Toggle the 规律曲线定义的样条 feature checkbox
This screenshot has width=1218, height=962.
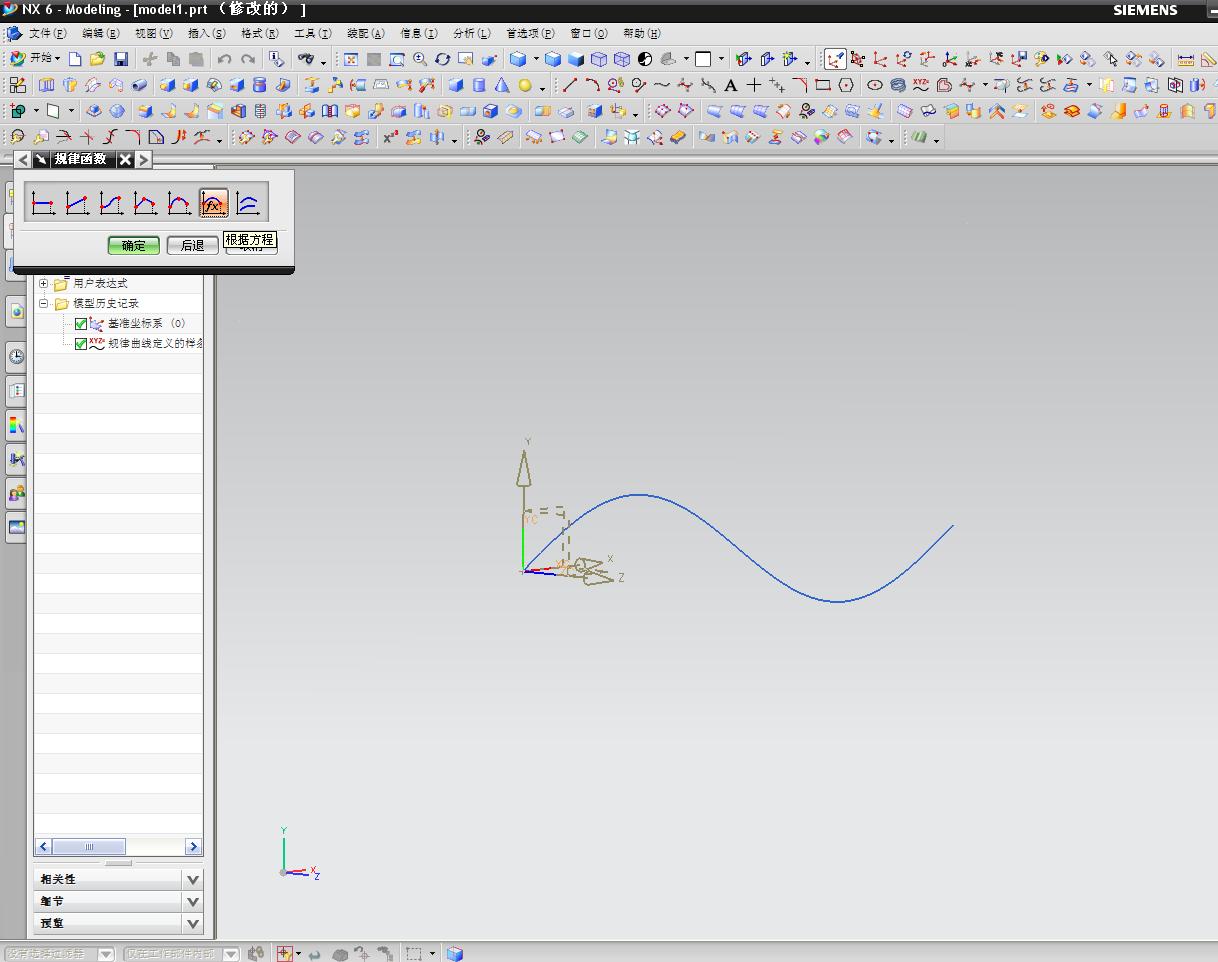coord(81,344)
